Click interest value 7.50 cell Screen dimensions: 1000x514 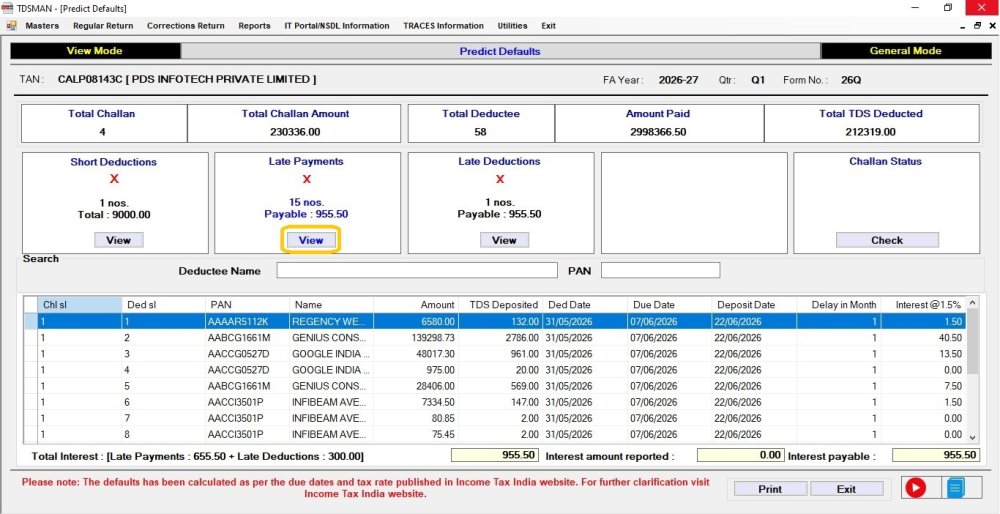923,386
